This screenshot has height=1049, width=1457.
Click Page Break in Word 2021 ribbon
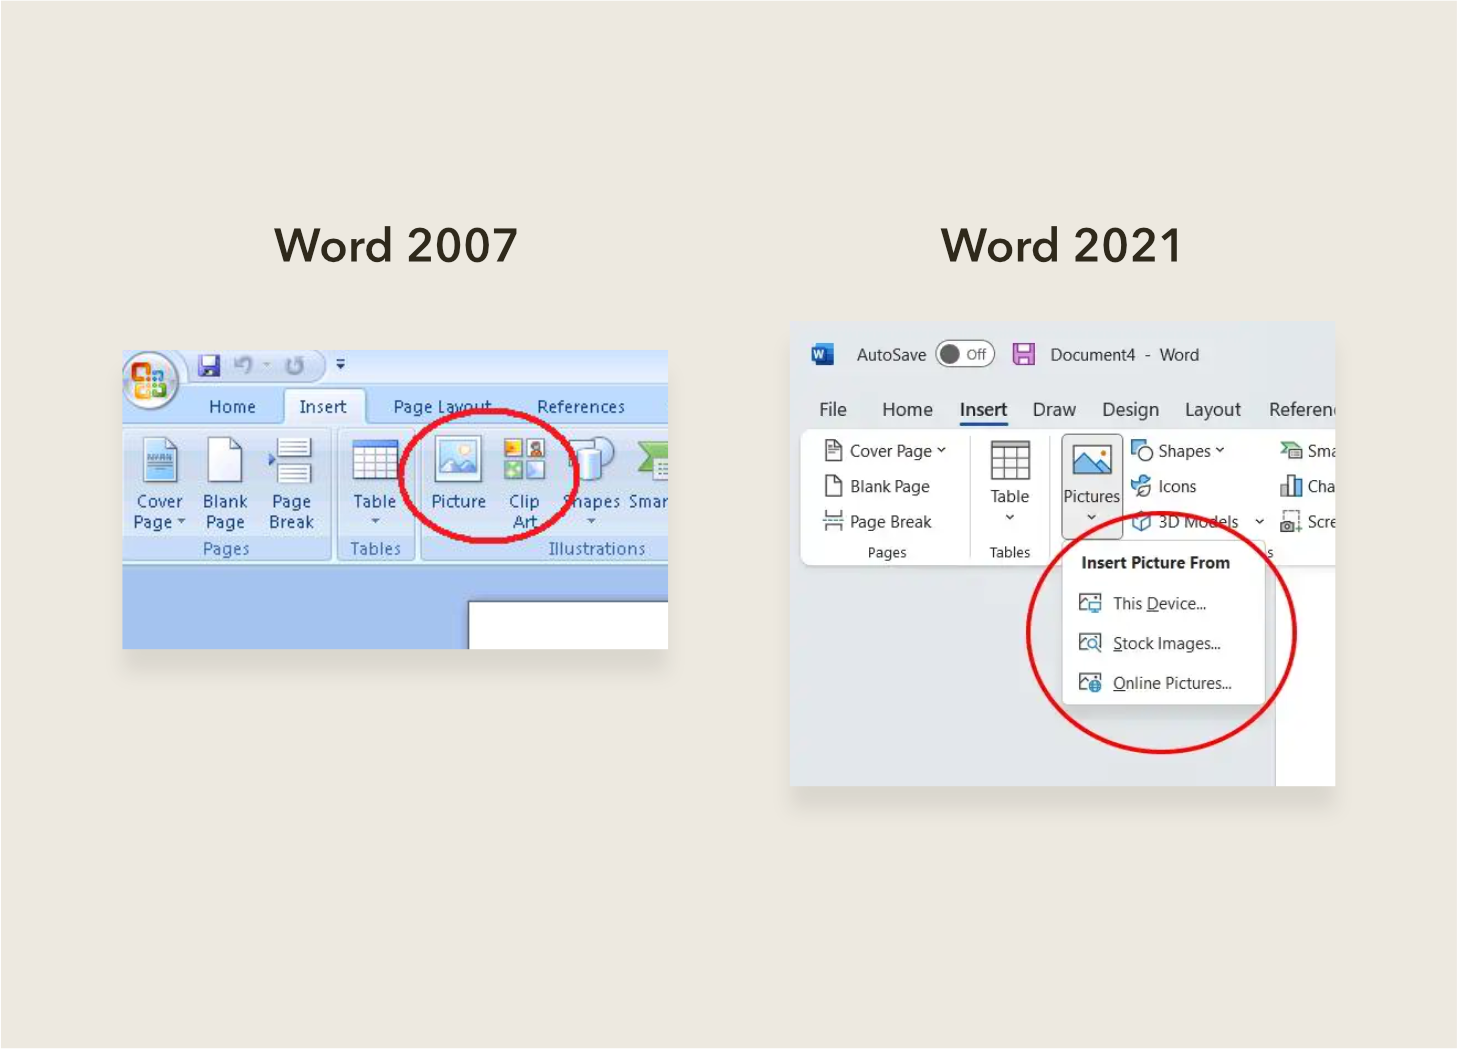pos(877,521)
